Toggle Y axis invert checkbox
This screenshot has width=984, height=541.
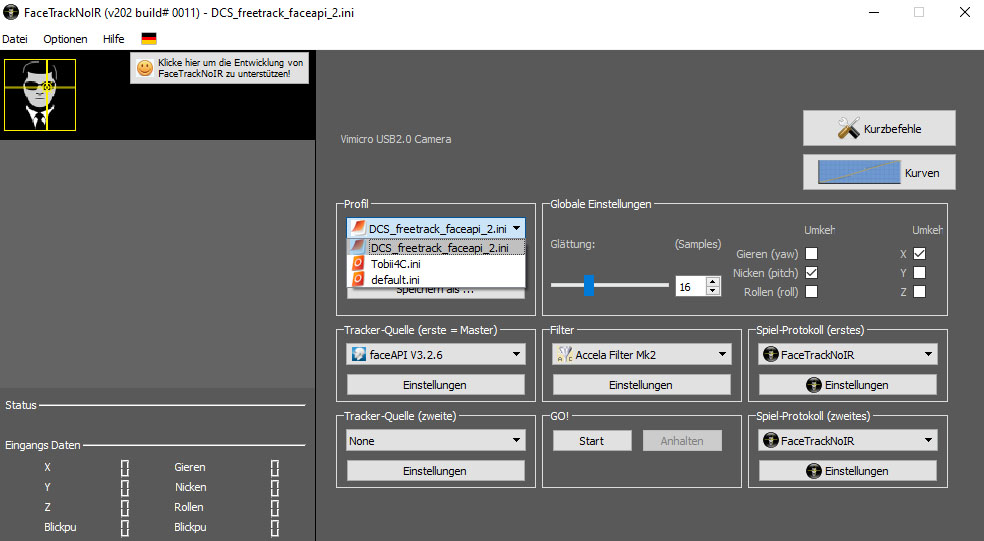[919, 272]
